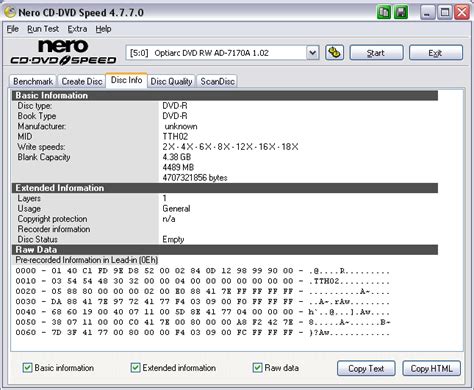Minimize the Nero CD-DVD Speed window
This screenshot has height=390, width=474.
[427, 13]
